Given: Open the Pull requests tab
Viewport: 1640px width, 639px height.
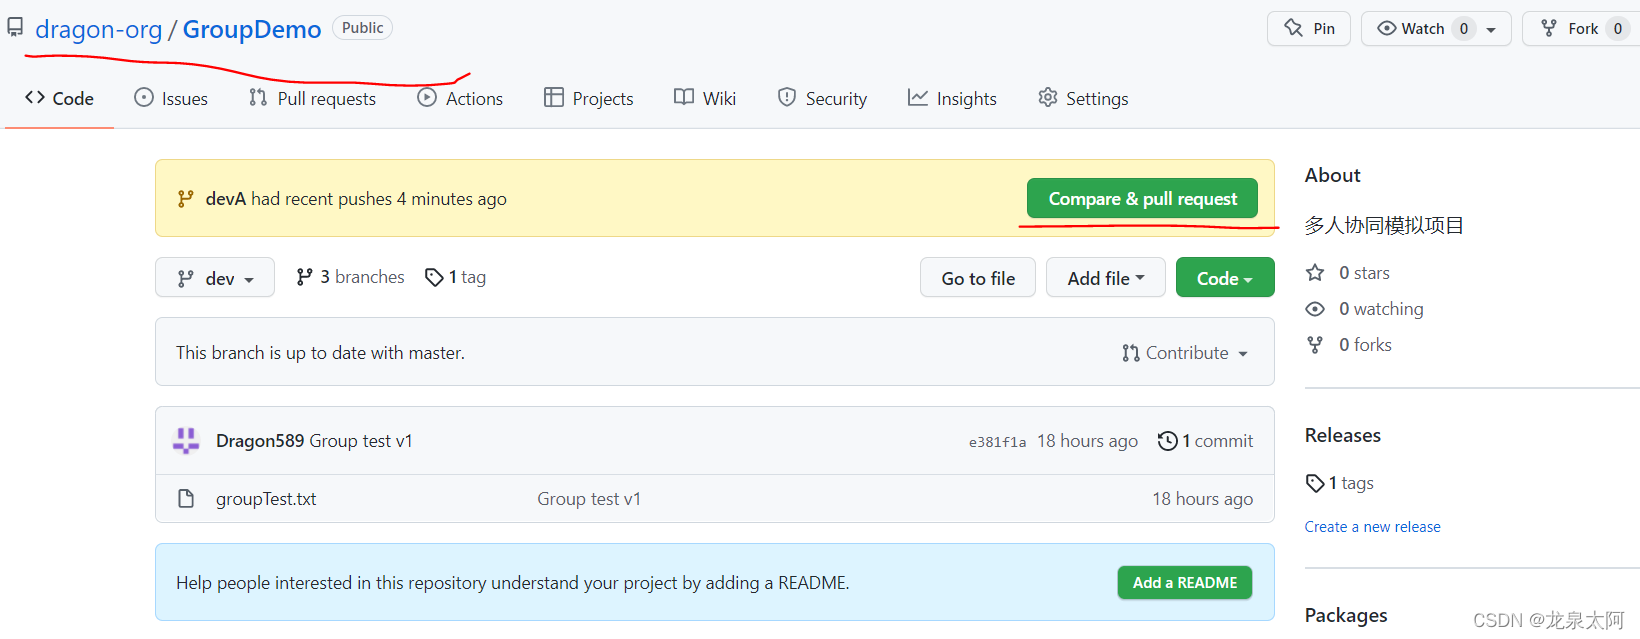Looking at the screenshot, I should pos(312,98).
